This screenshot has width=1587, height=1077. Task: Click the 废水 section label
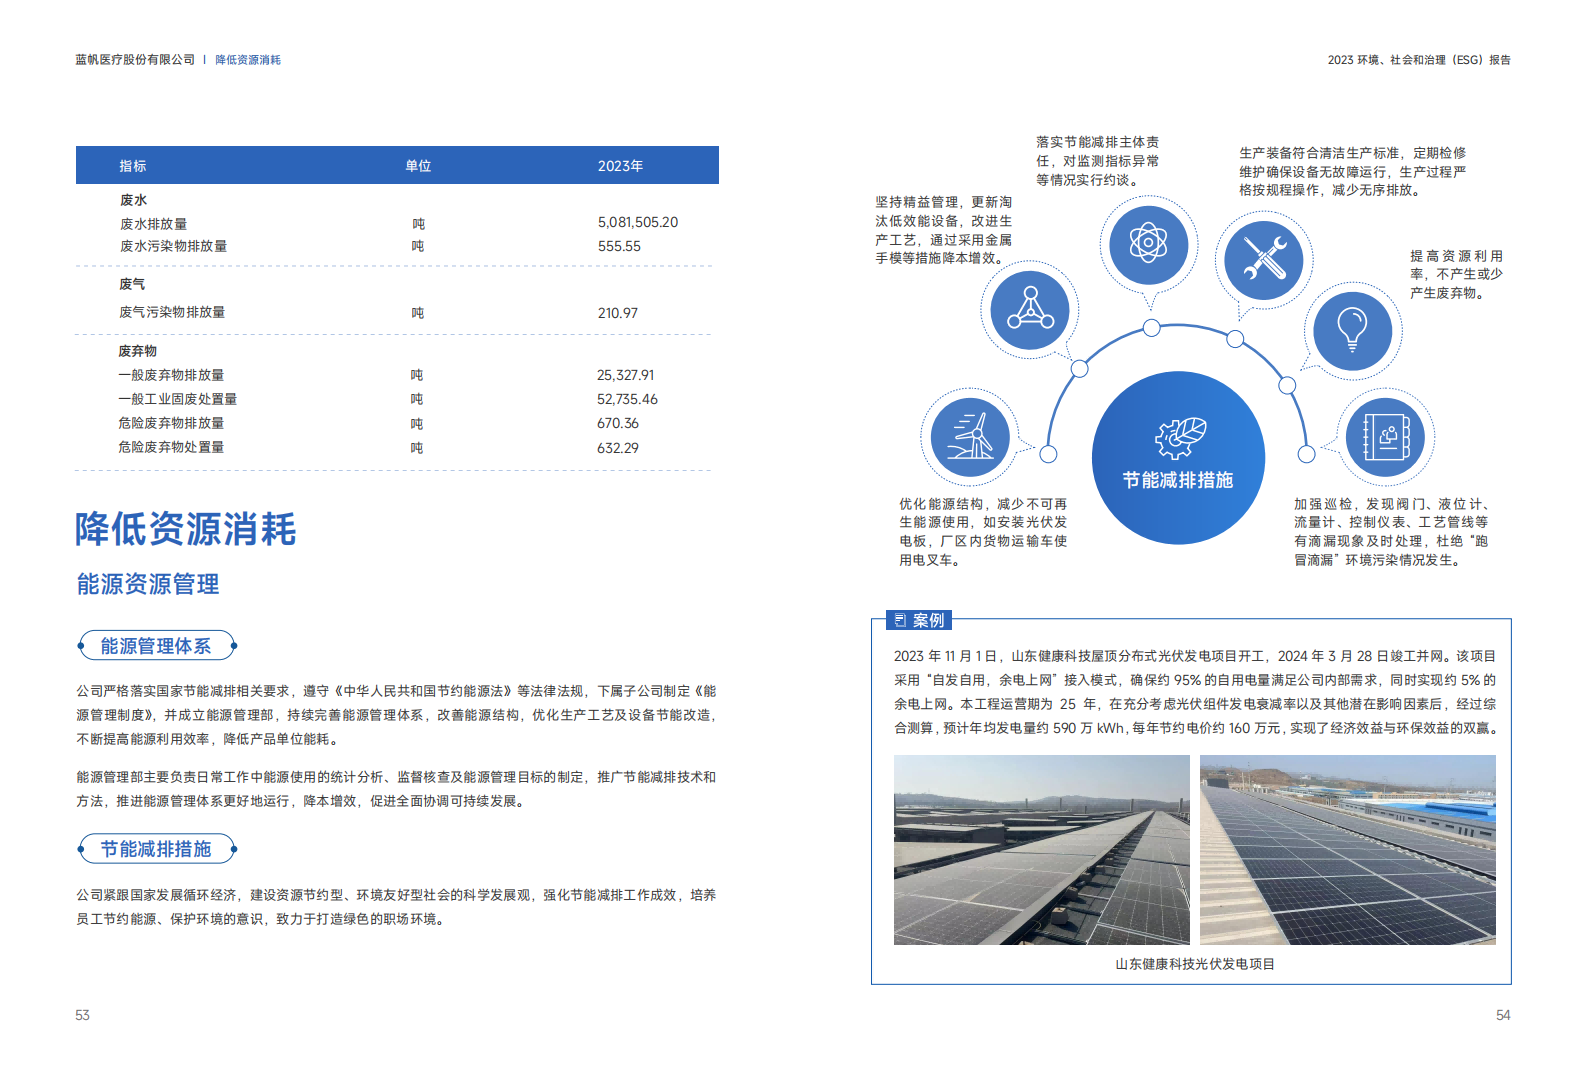click(x=134, y=200)
